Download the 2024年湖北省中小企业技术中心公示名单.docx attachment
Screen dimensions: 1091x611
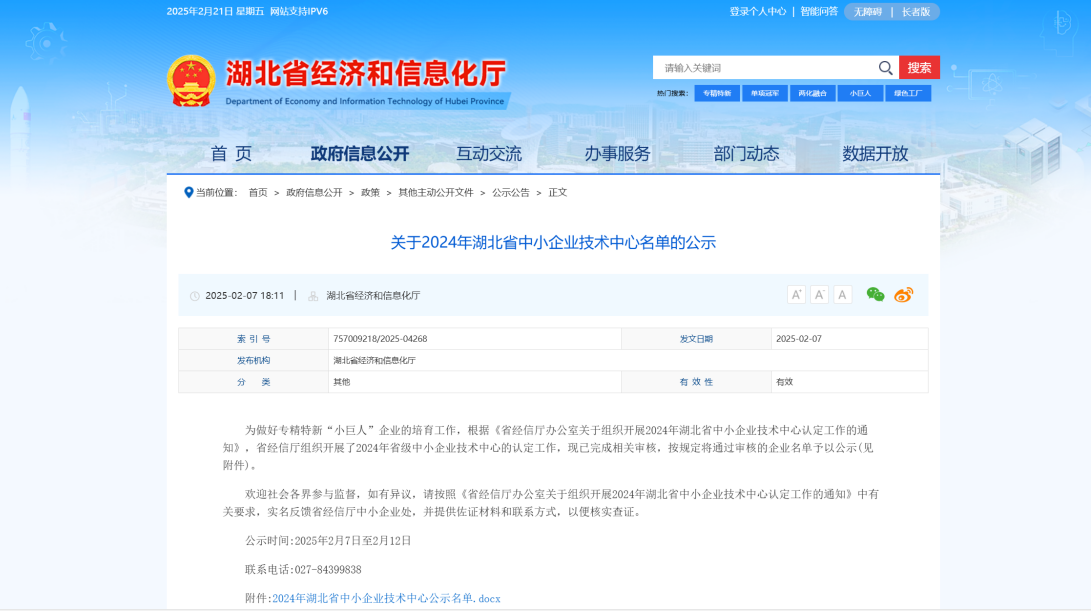(386, 598)
